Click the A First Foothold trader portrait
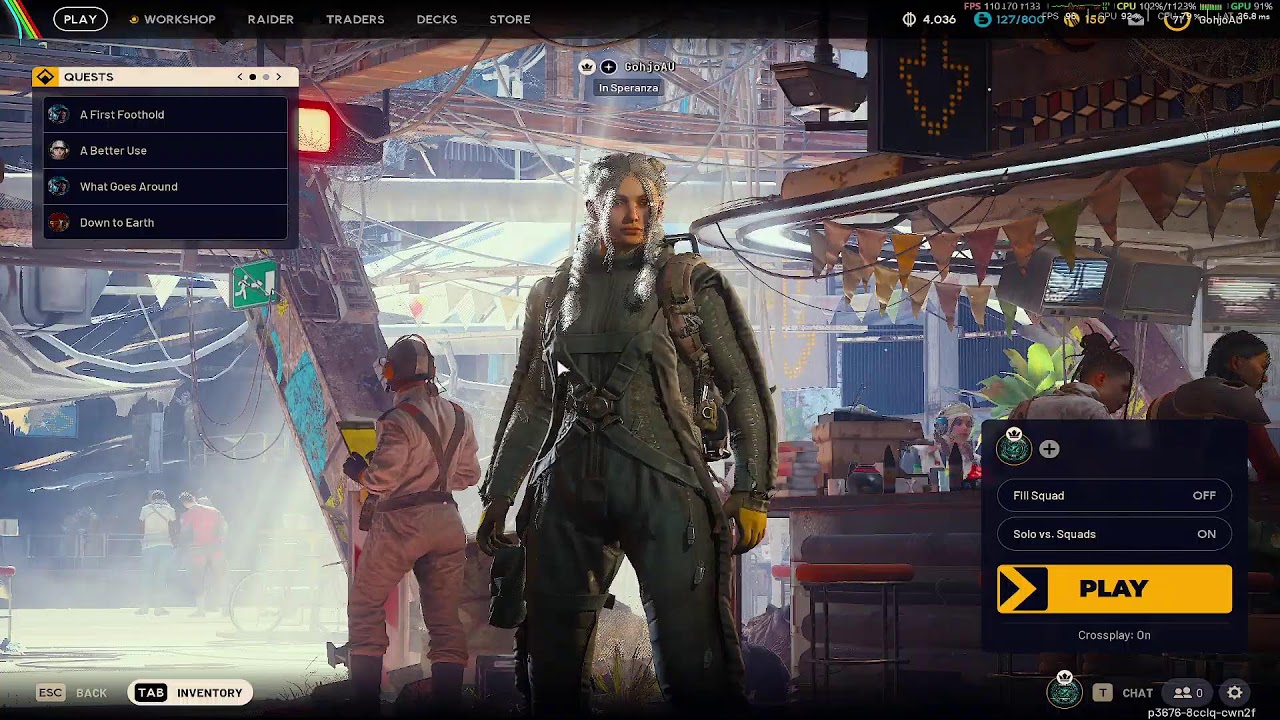Screen dimensions: 1280x720 pos(59,114)
